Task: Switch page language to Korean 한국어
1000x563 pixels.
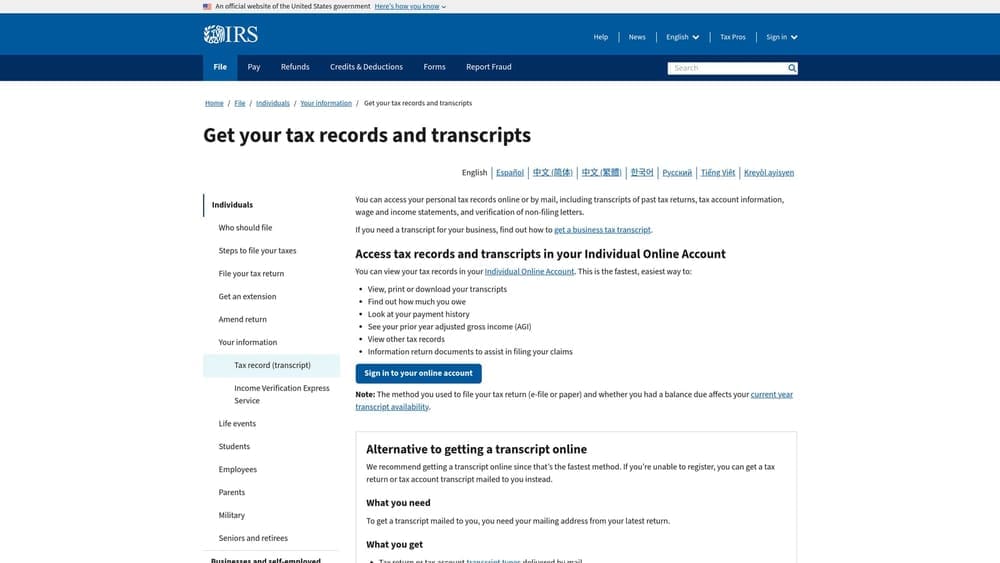Action: coord(642,173)
